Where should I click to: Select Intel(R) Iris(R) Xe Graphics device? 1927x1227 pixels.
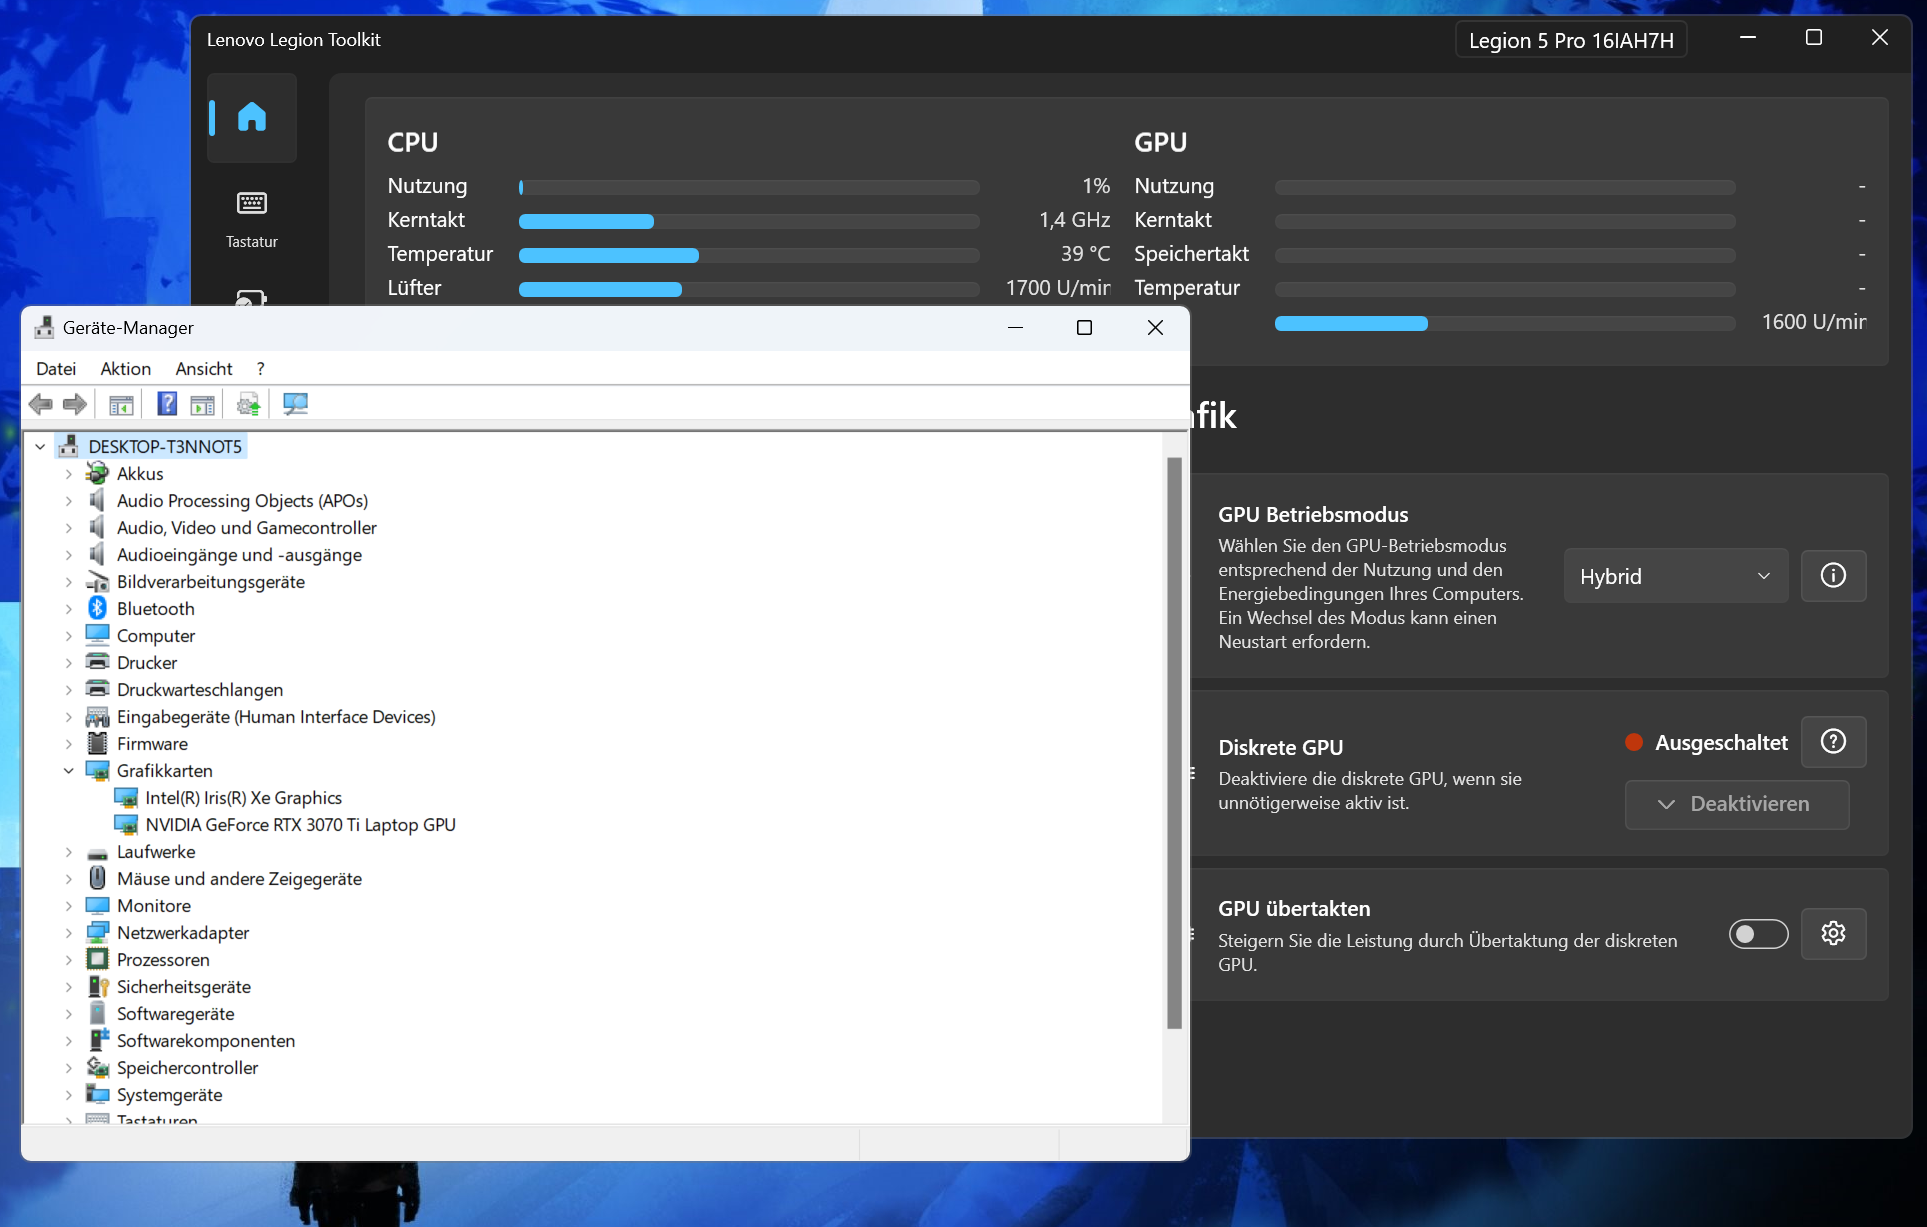point(243,798)
